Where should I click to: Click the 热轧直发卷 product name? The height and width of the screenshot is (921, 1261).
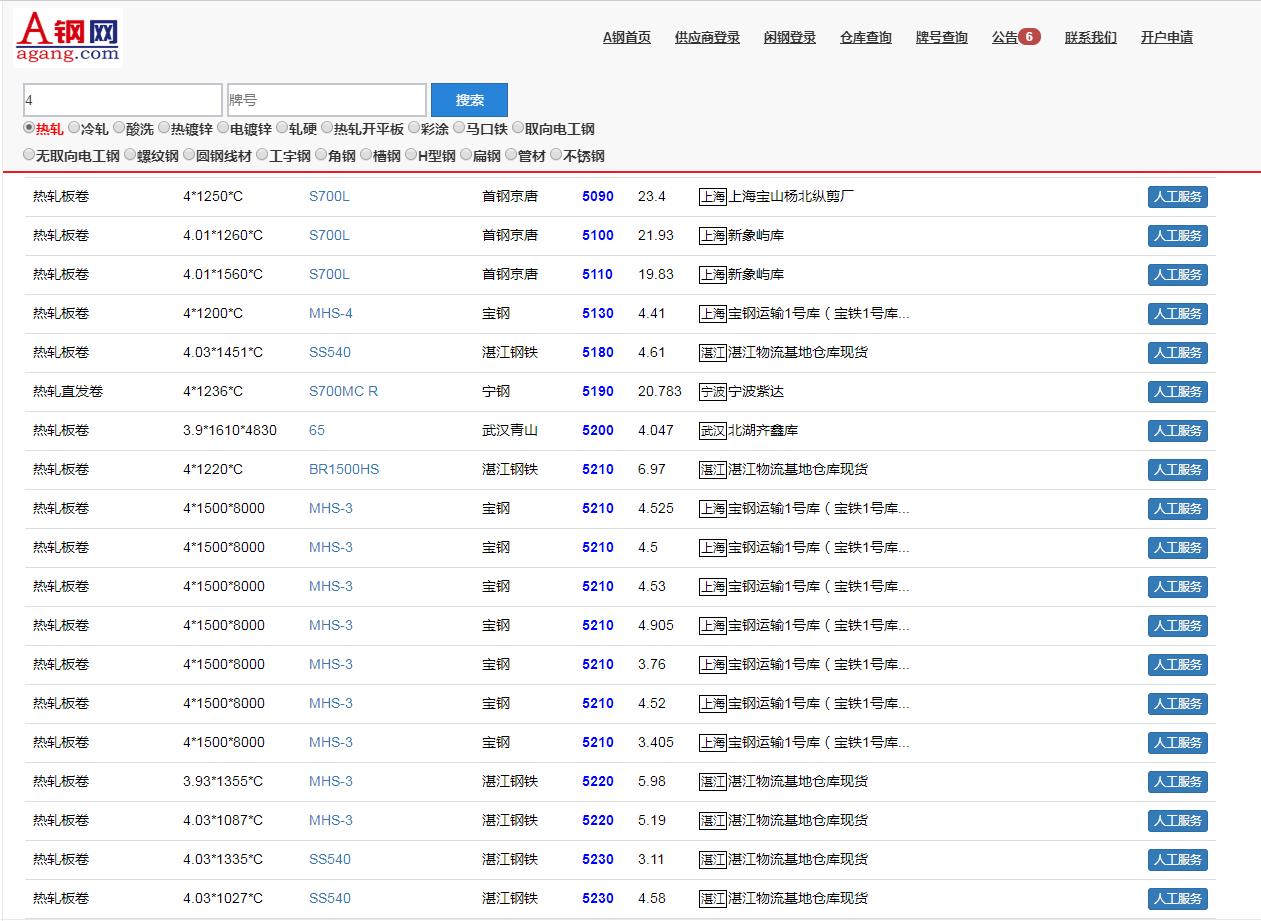click(x=68, y=391)
